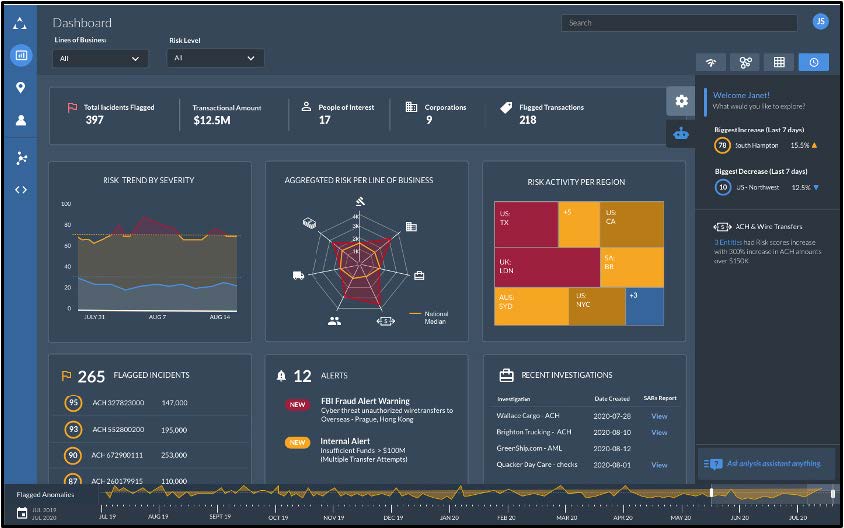
Task: Click the briefcase icon on radar chart
Action: click(419, 276)
